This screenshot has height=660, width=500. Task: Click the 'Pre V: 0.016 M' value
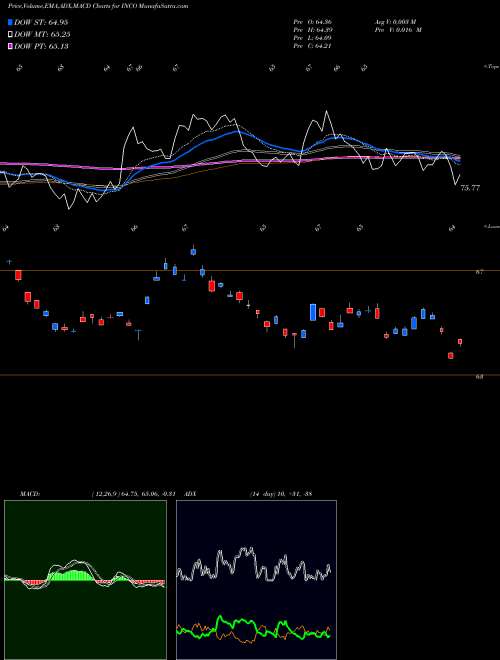pyautogui.click(x=400, y=30)
